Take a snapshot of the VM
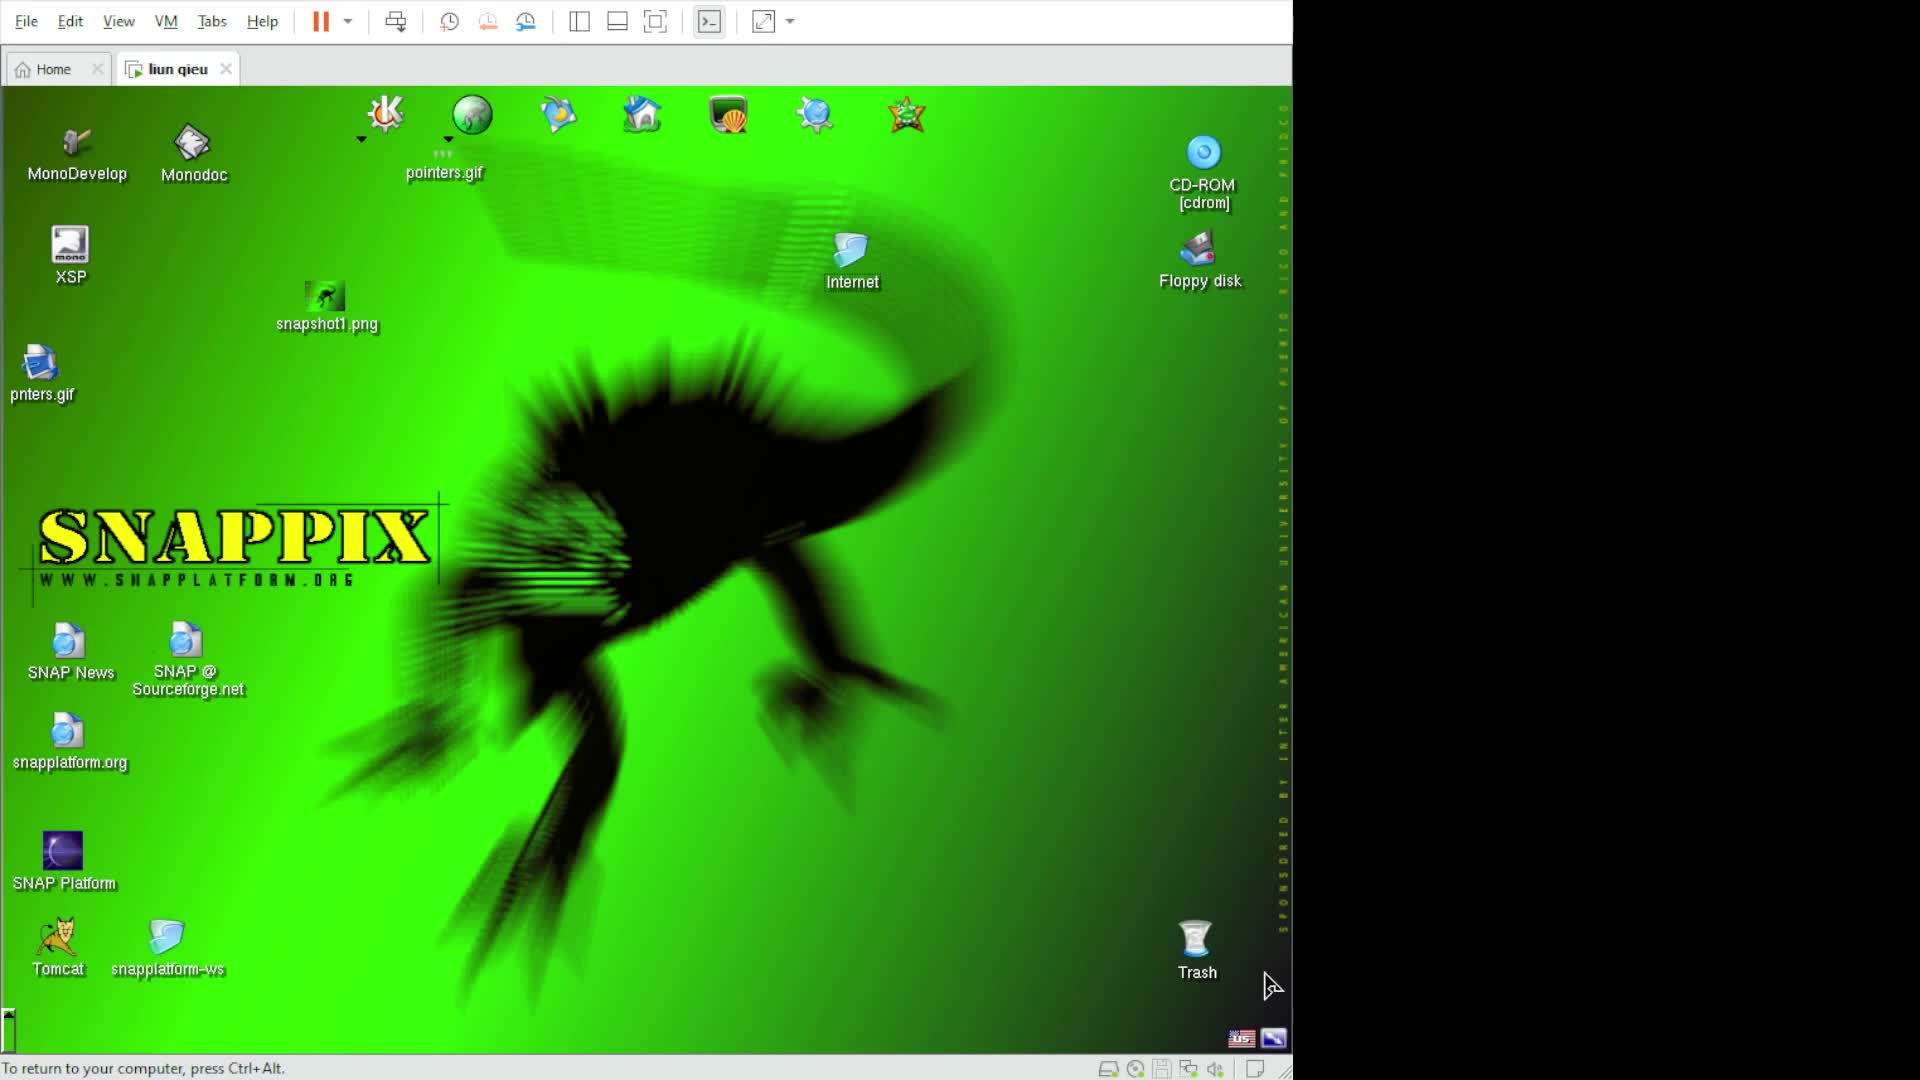Screen dimensions: 1920x1080 coord(449,21)
